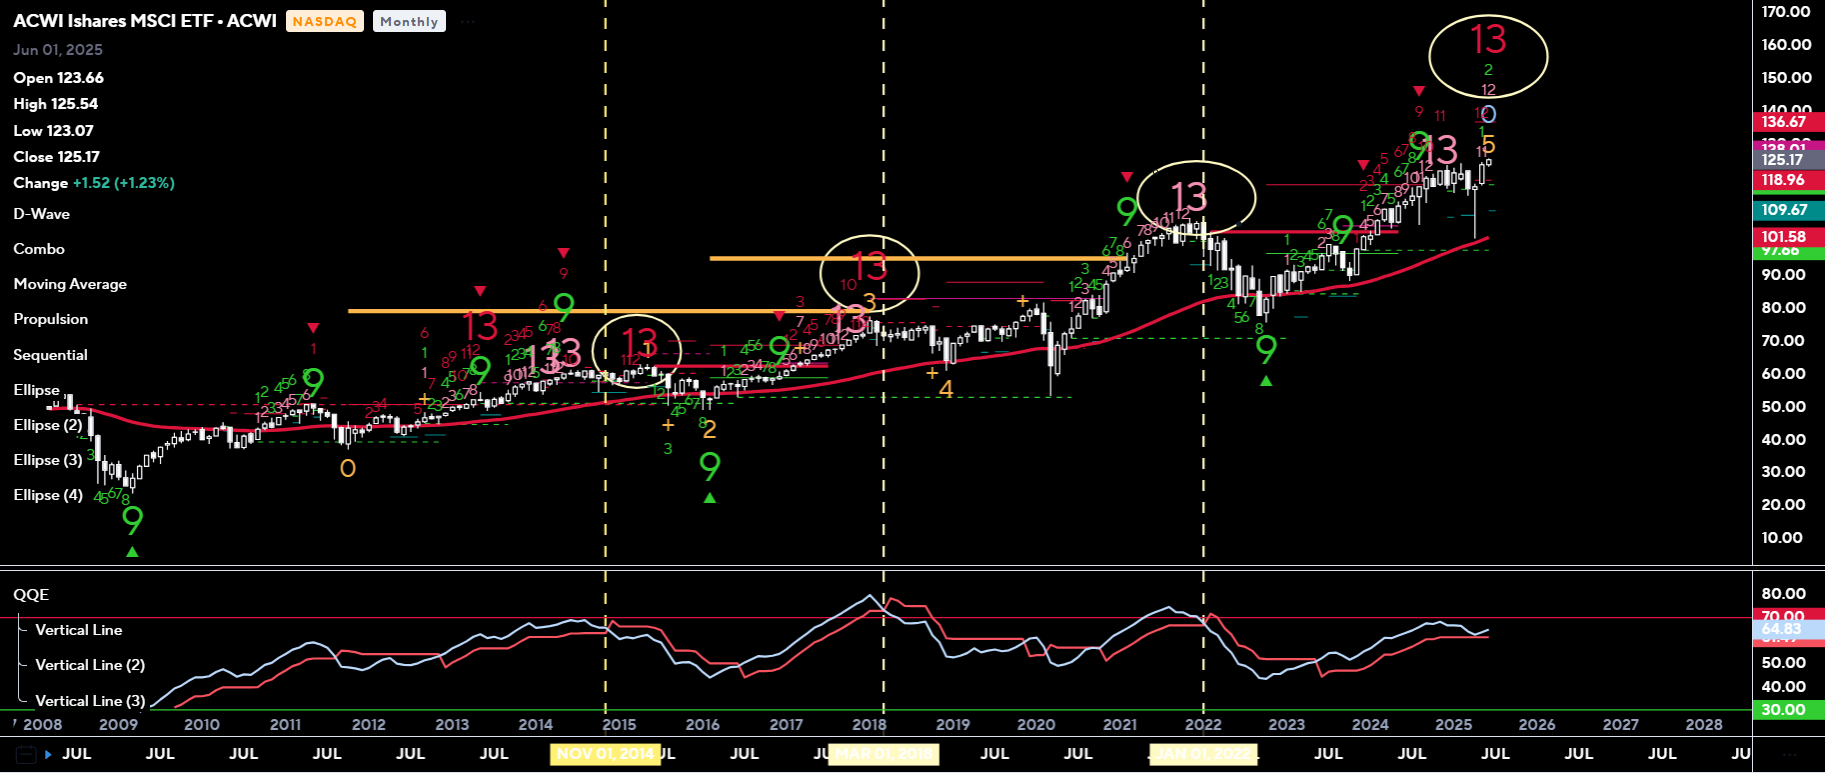The height and width of the screenshot is (783, 1825).
Task: Select Vertical Line (2) in QQE tree
Action: pyautogui.click(x=90, y=665)
